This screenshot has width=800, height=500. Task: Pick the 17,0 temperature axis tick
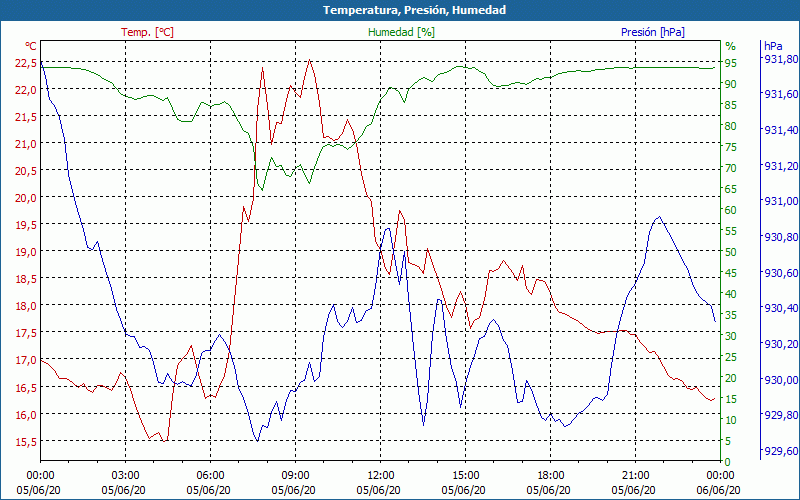(x=27, y=360)
